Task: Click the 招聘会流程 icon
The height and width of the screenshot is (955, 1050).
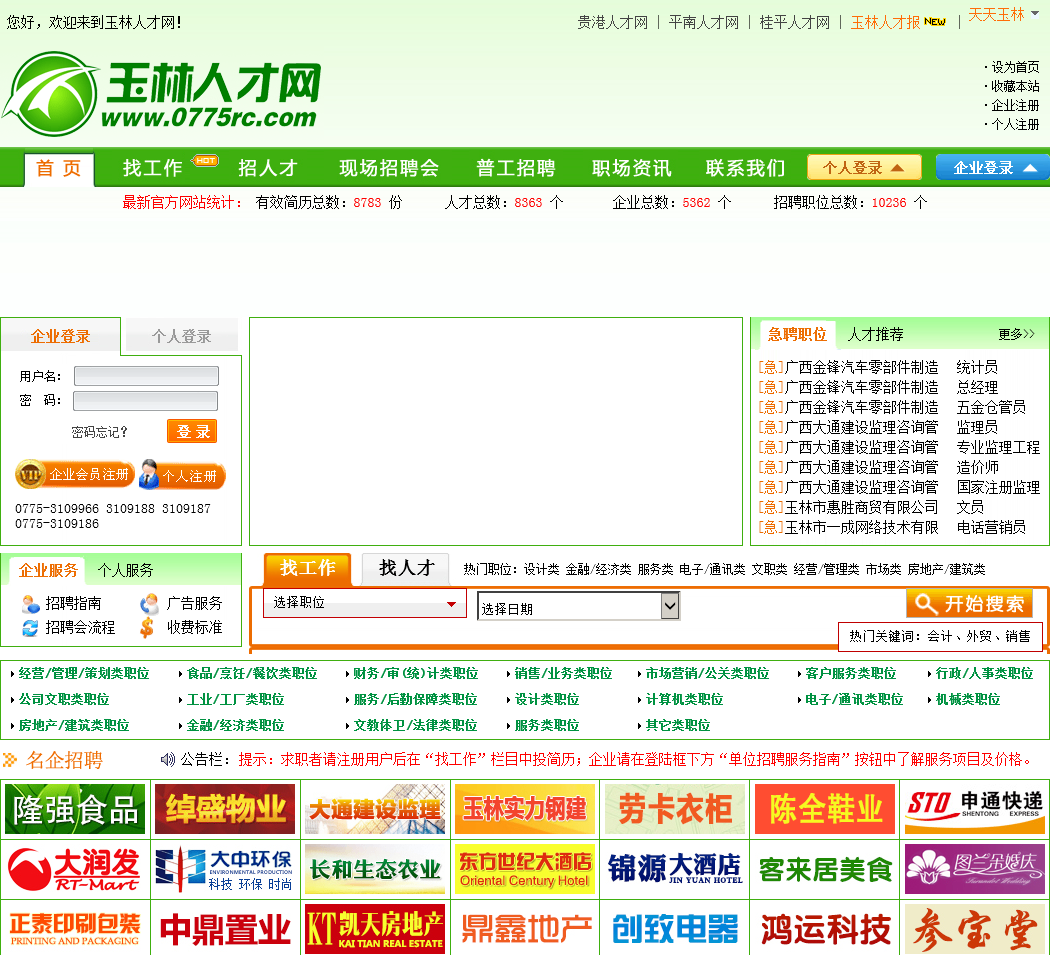Action: click(31, 628)
